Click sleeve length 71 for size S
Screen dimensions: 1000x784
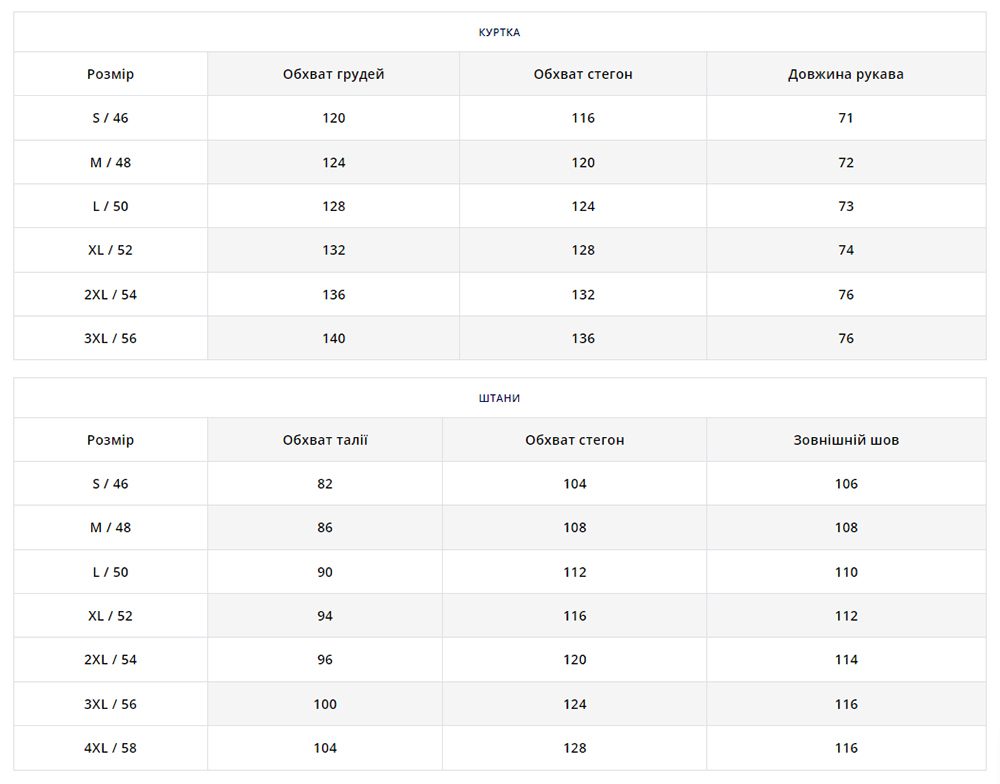(845, 118)
